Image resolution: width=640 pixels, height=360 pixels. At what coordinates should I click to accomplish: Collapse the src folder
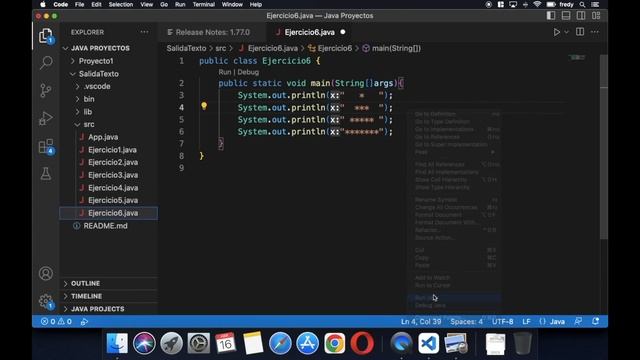click(89, 124)
